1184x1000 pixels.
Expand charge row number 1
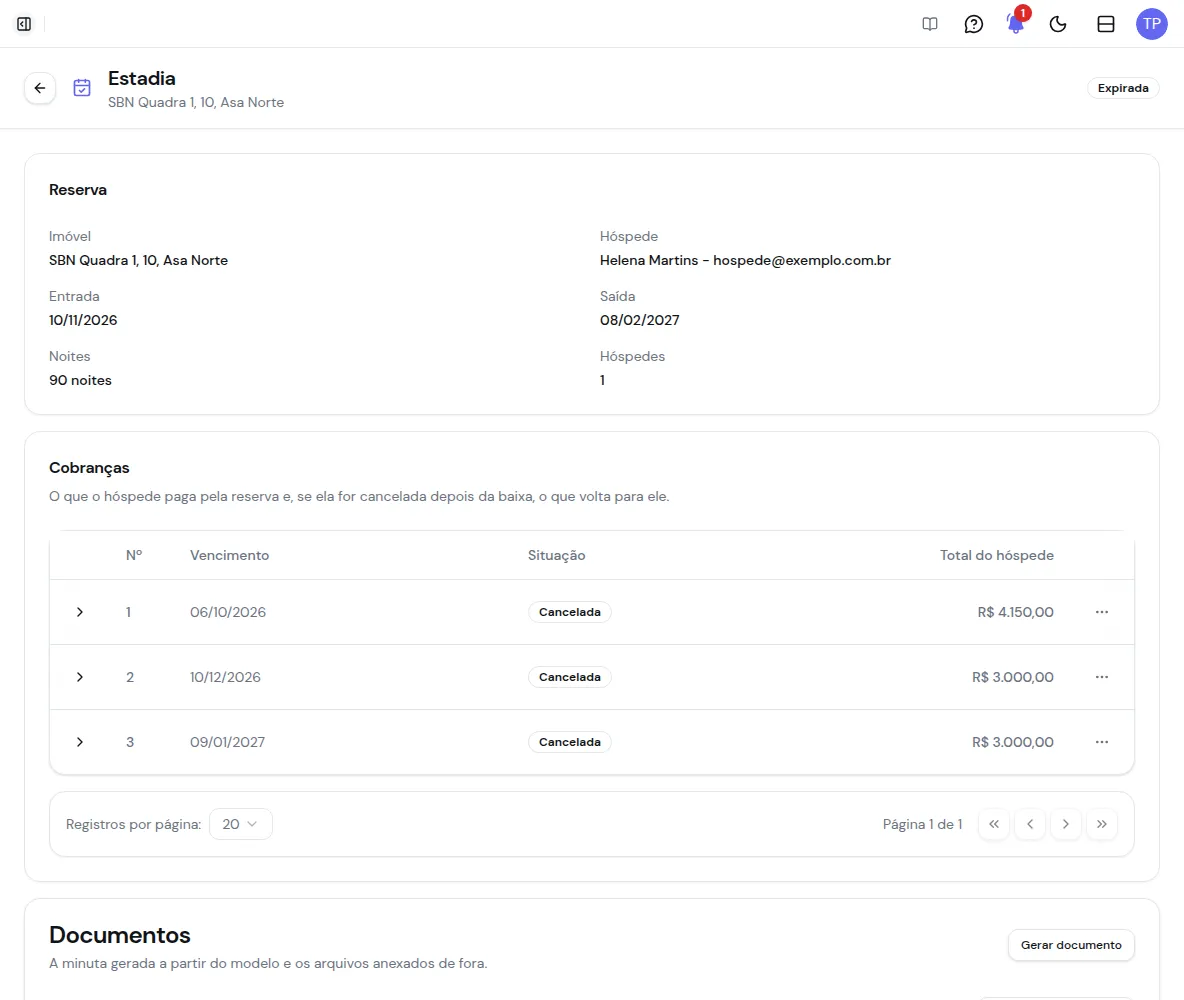[x=79, y=612]
